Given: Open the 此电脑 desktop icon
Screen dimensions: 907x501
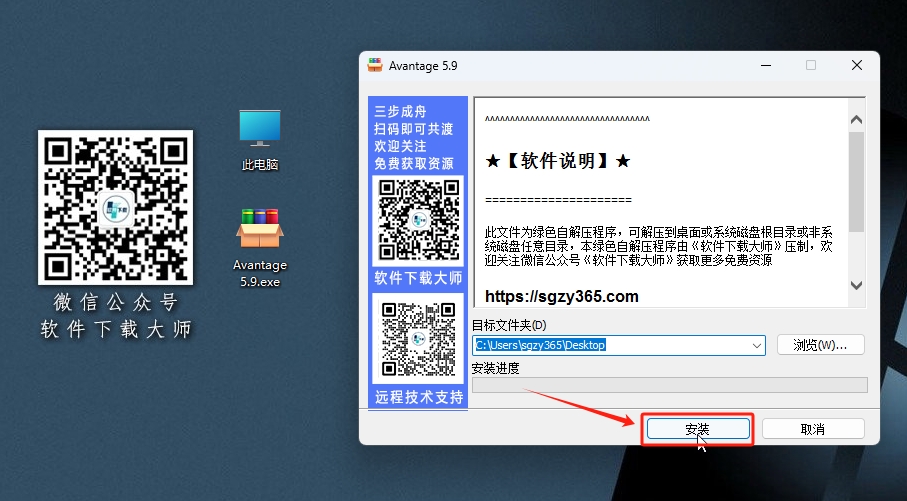Looking at the screenshot, I should (260, 140).
